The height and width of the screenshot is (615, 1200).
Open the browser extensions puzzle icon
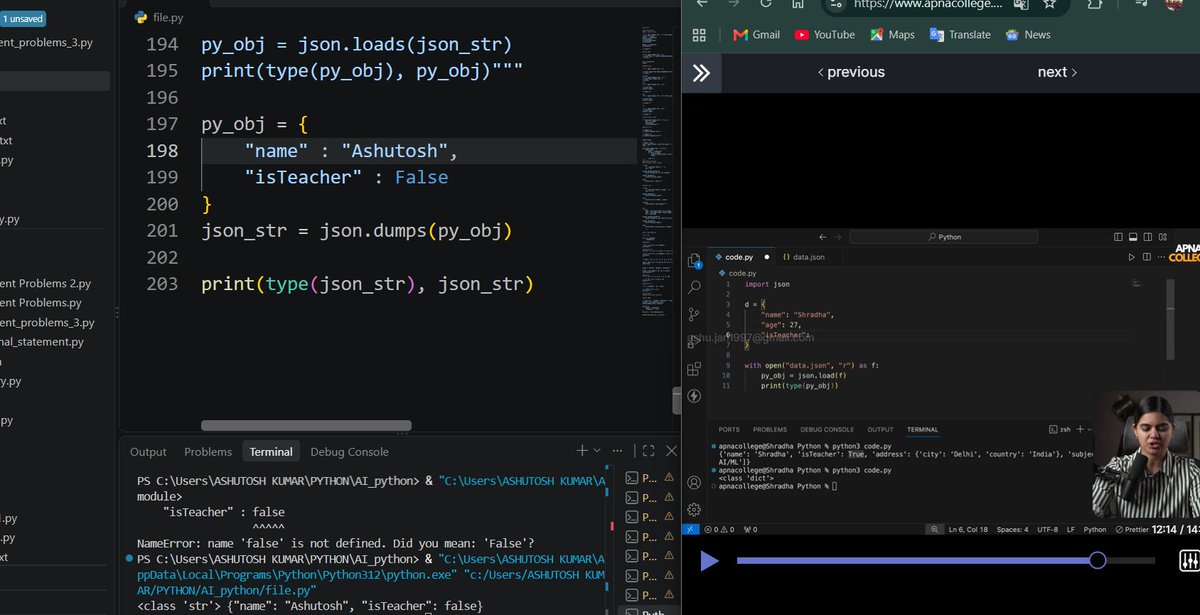tap(1094, 5)
